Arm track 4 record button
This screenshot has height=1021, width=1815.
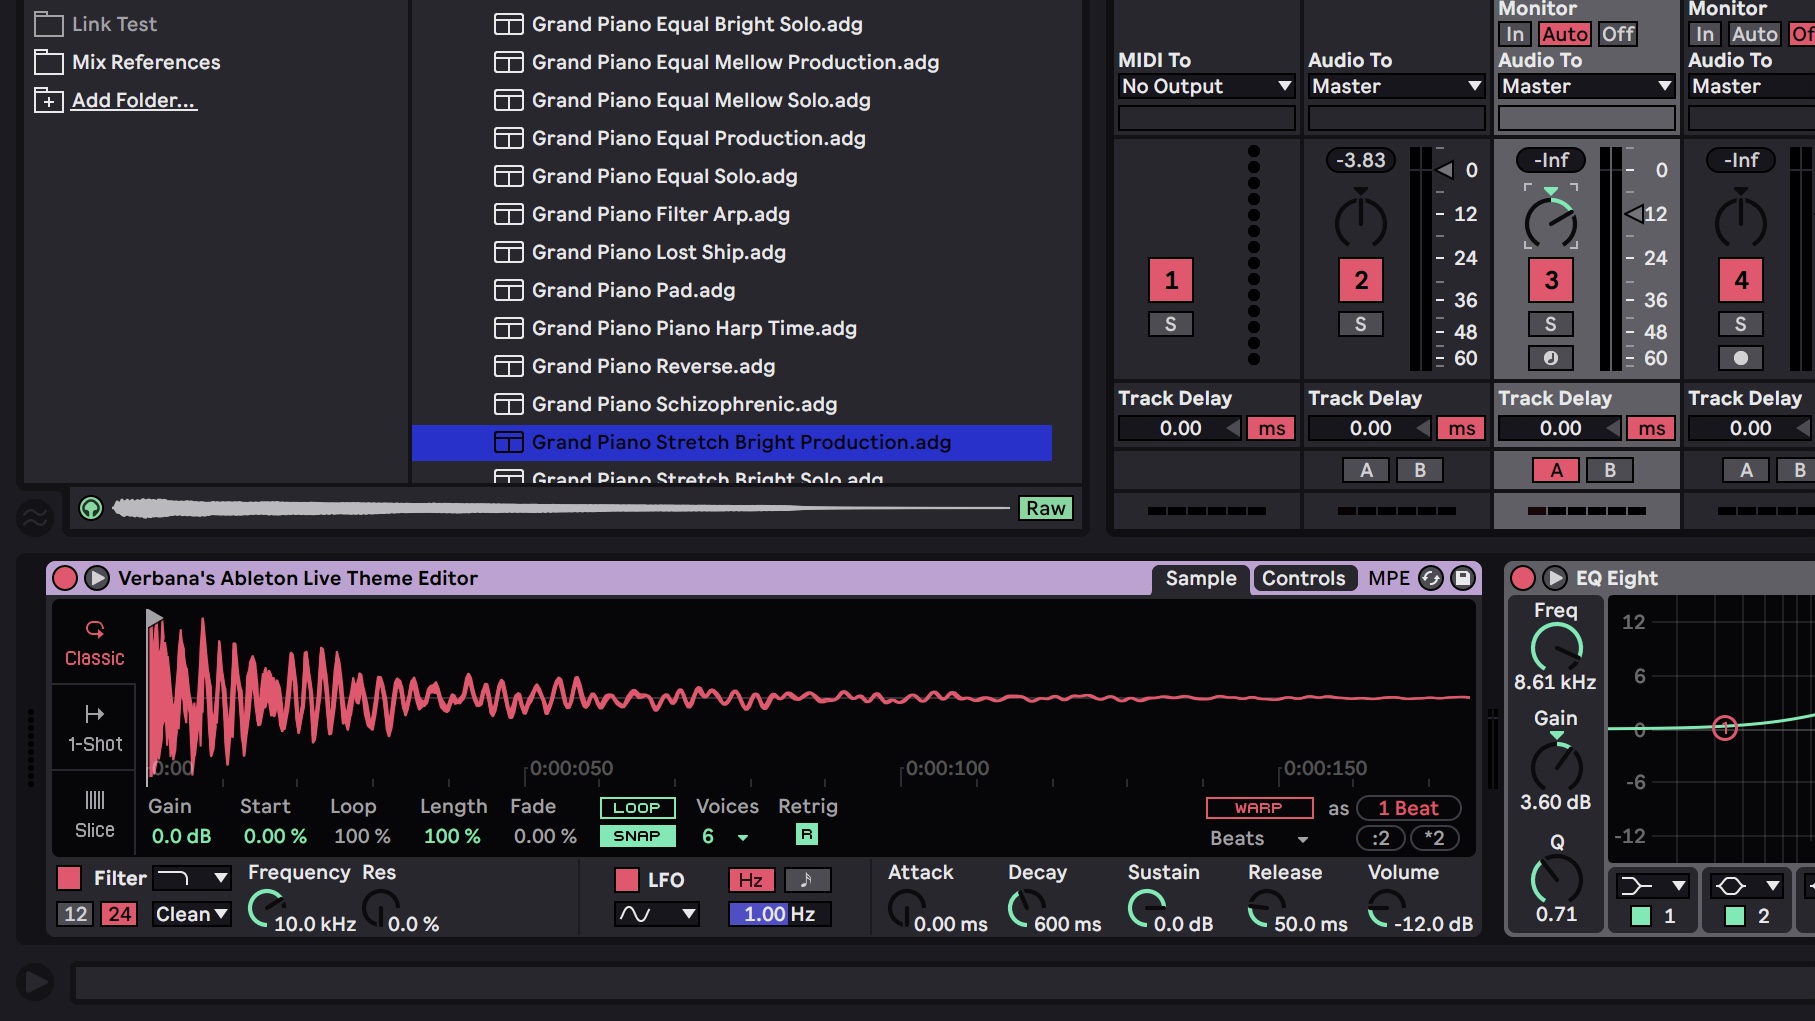click(x=1740, y=358)
